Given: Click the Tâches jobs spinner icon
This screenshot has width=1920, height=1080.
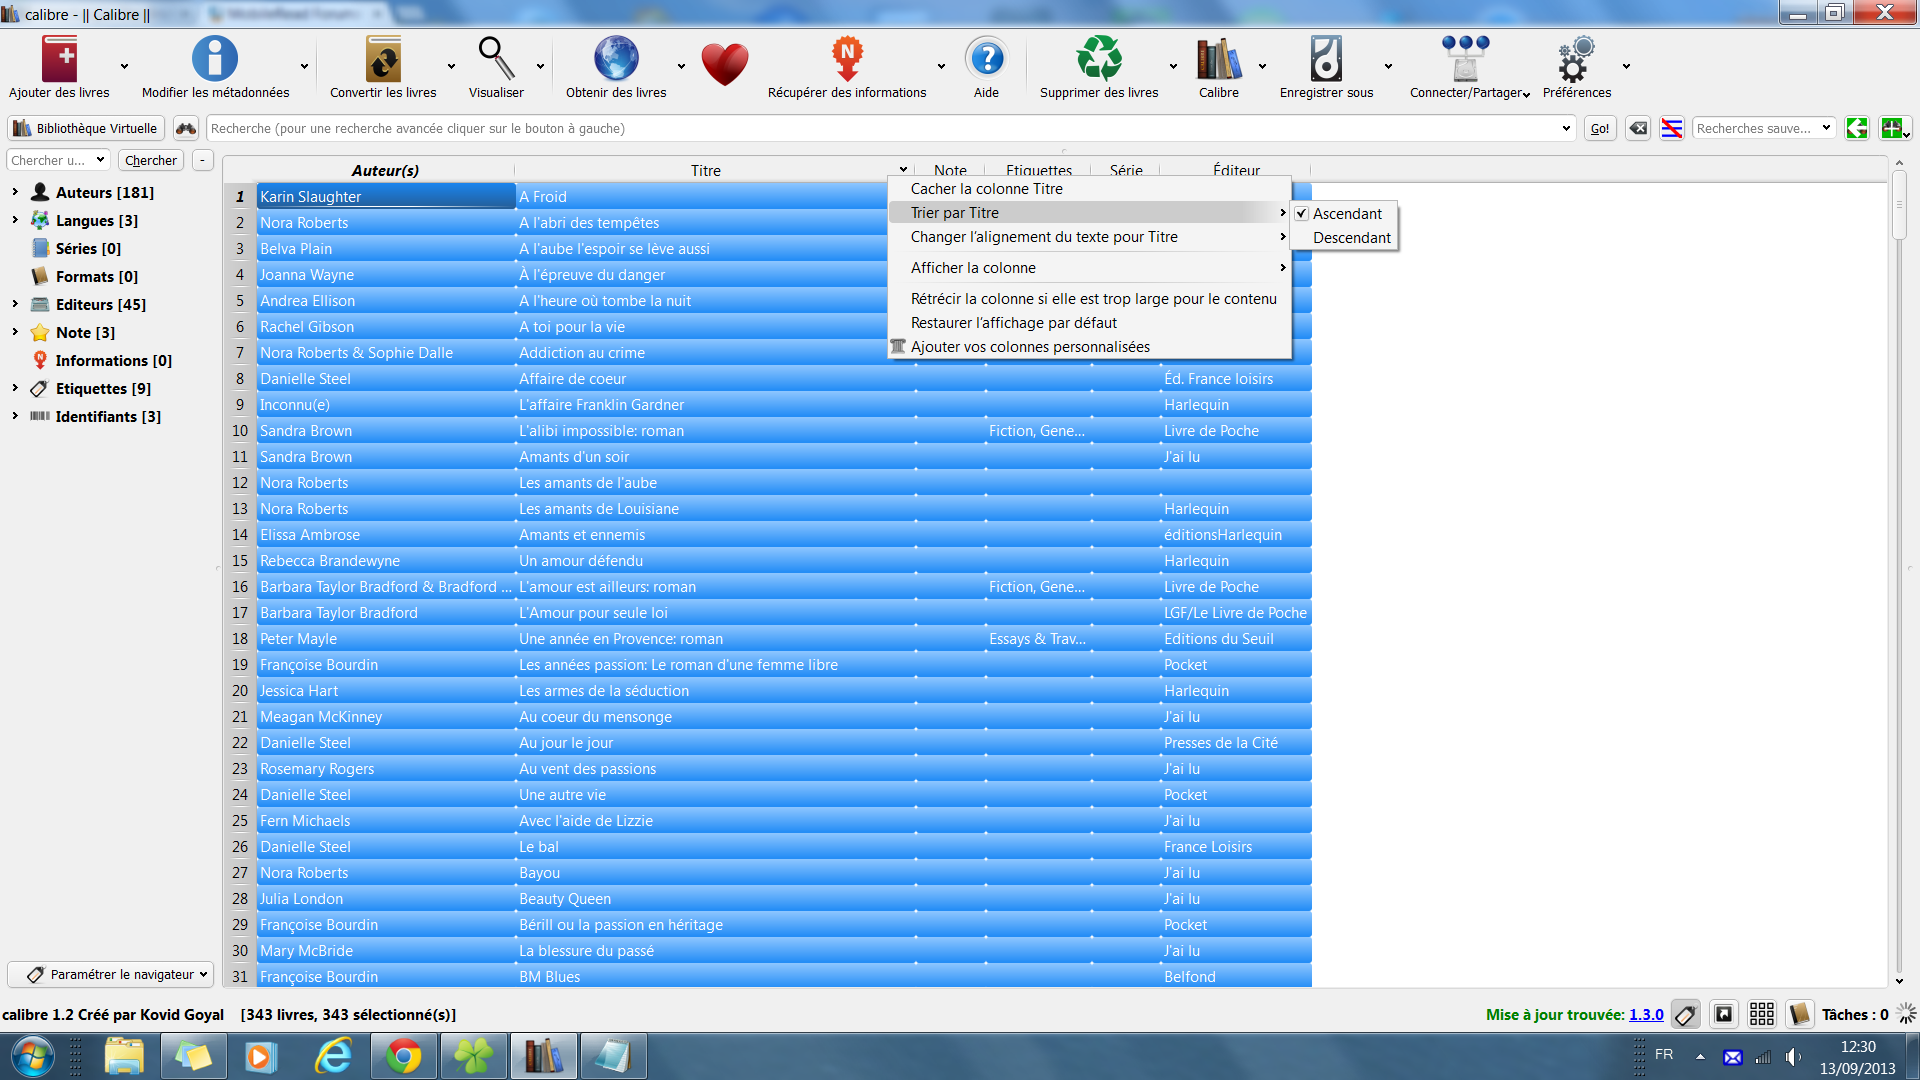Looking at the screenshot, I should 1907,1014.
